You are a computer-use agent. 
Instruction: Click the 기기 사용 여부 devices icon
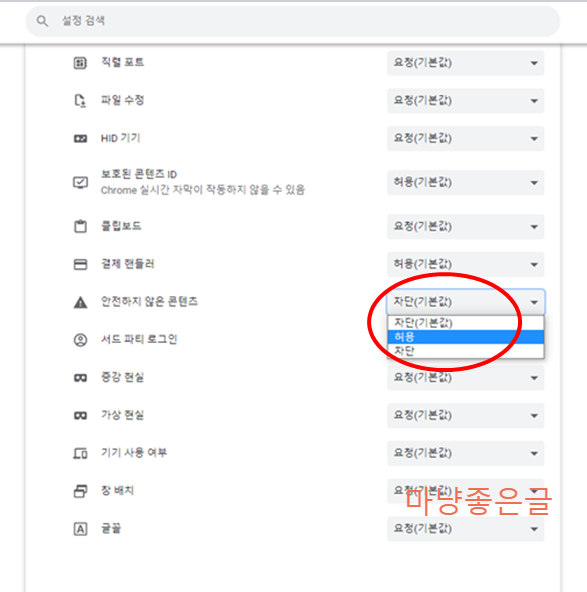[80, 453]
